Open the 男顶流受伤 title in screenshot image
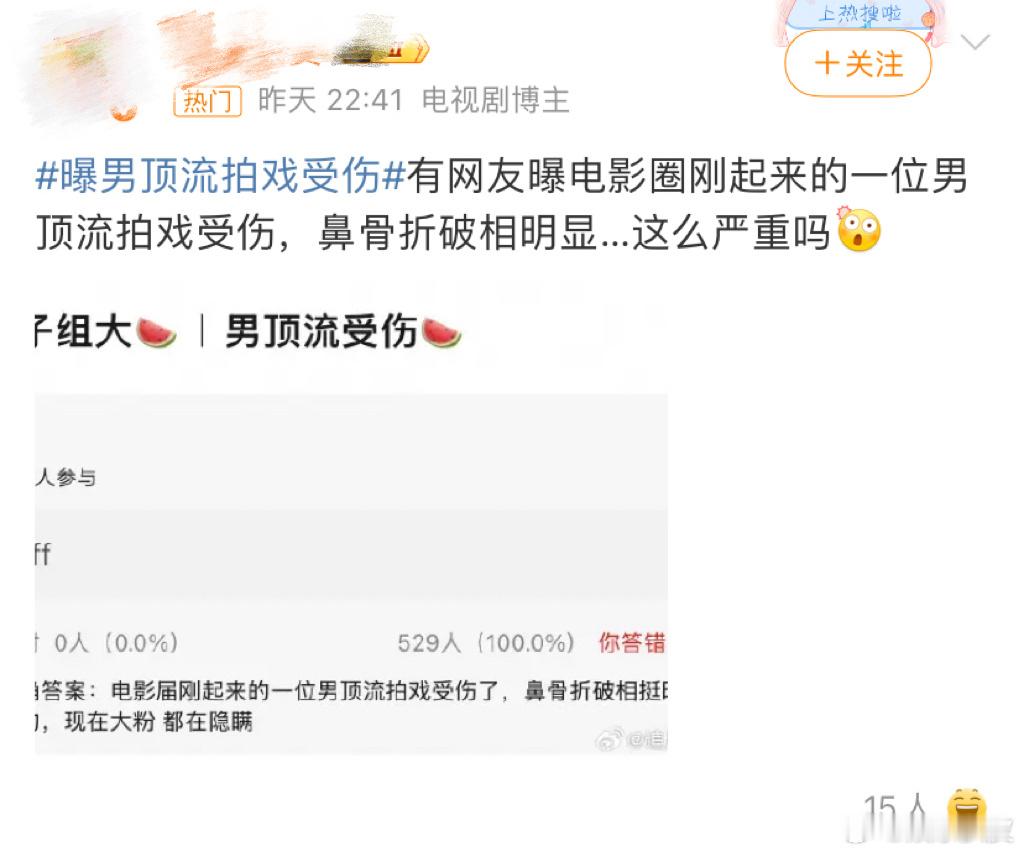Screen dimensions: 1024x854 pyautogui.click(x=321, y=332)
